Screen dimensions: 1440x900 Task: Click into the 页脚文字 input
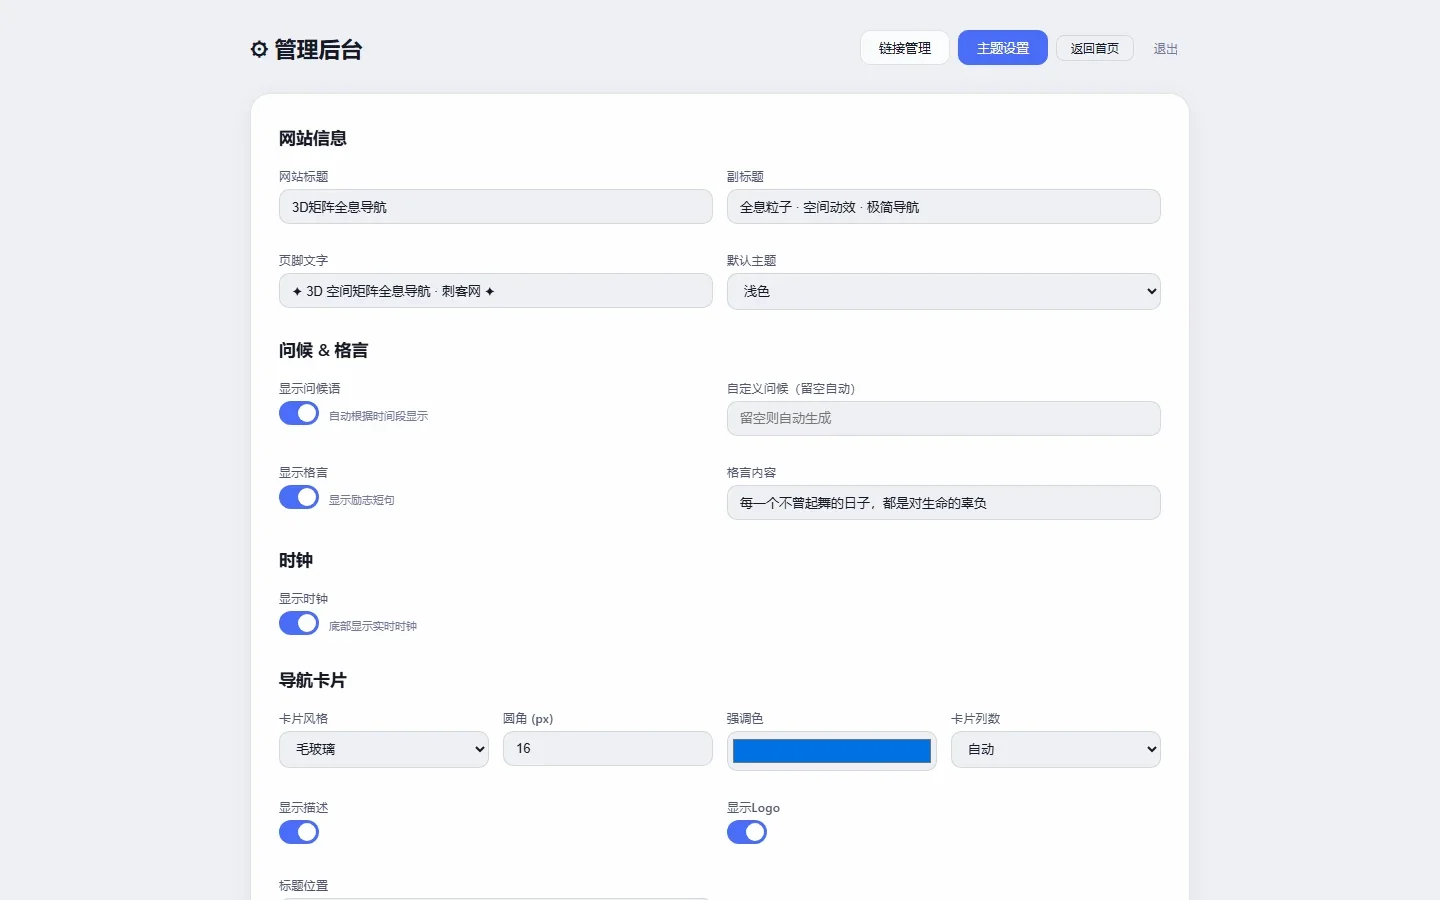point(496,291)
